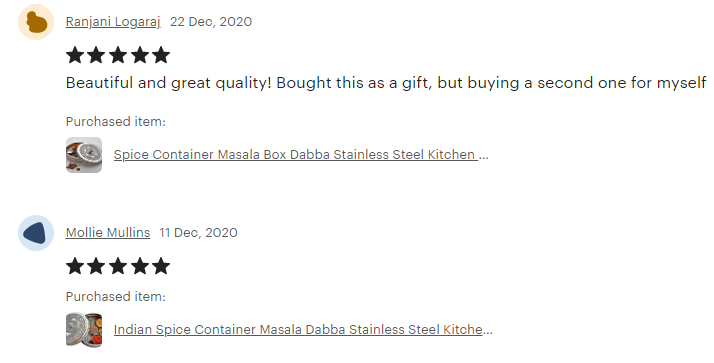This screenshot has height=363, width=714.
Task: Click the Purchased item label under Mollie's review
Action: pos(116,297)
